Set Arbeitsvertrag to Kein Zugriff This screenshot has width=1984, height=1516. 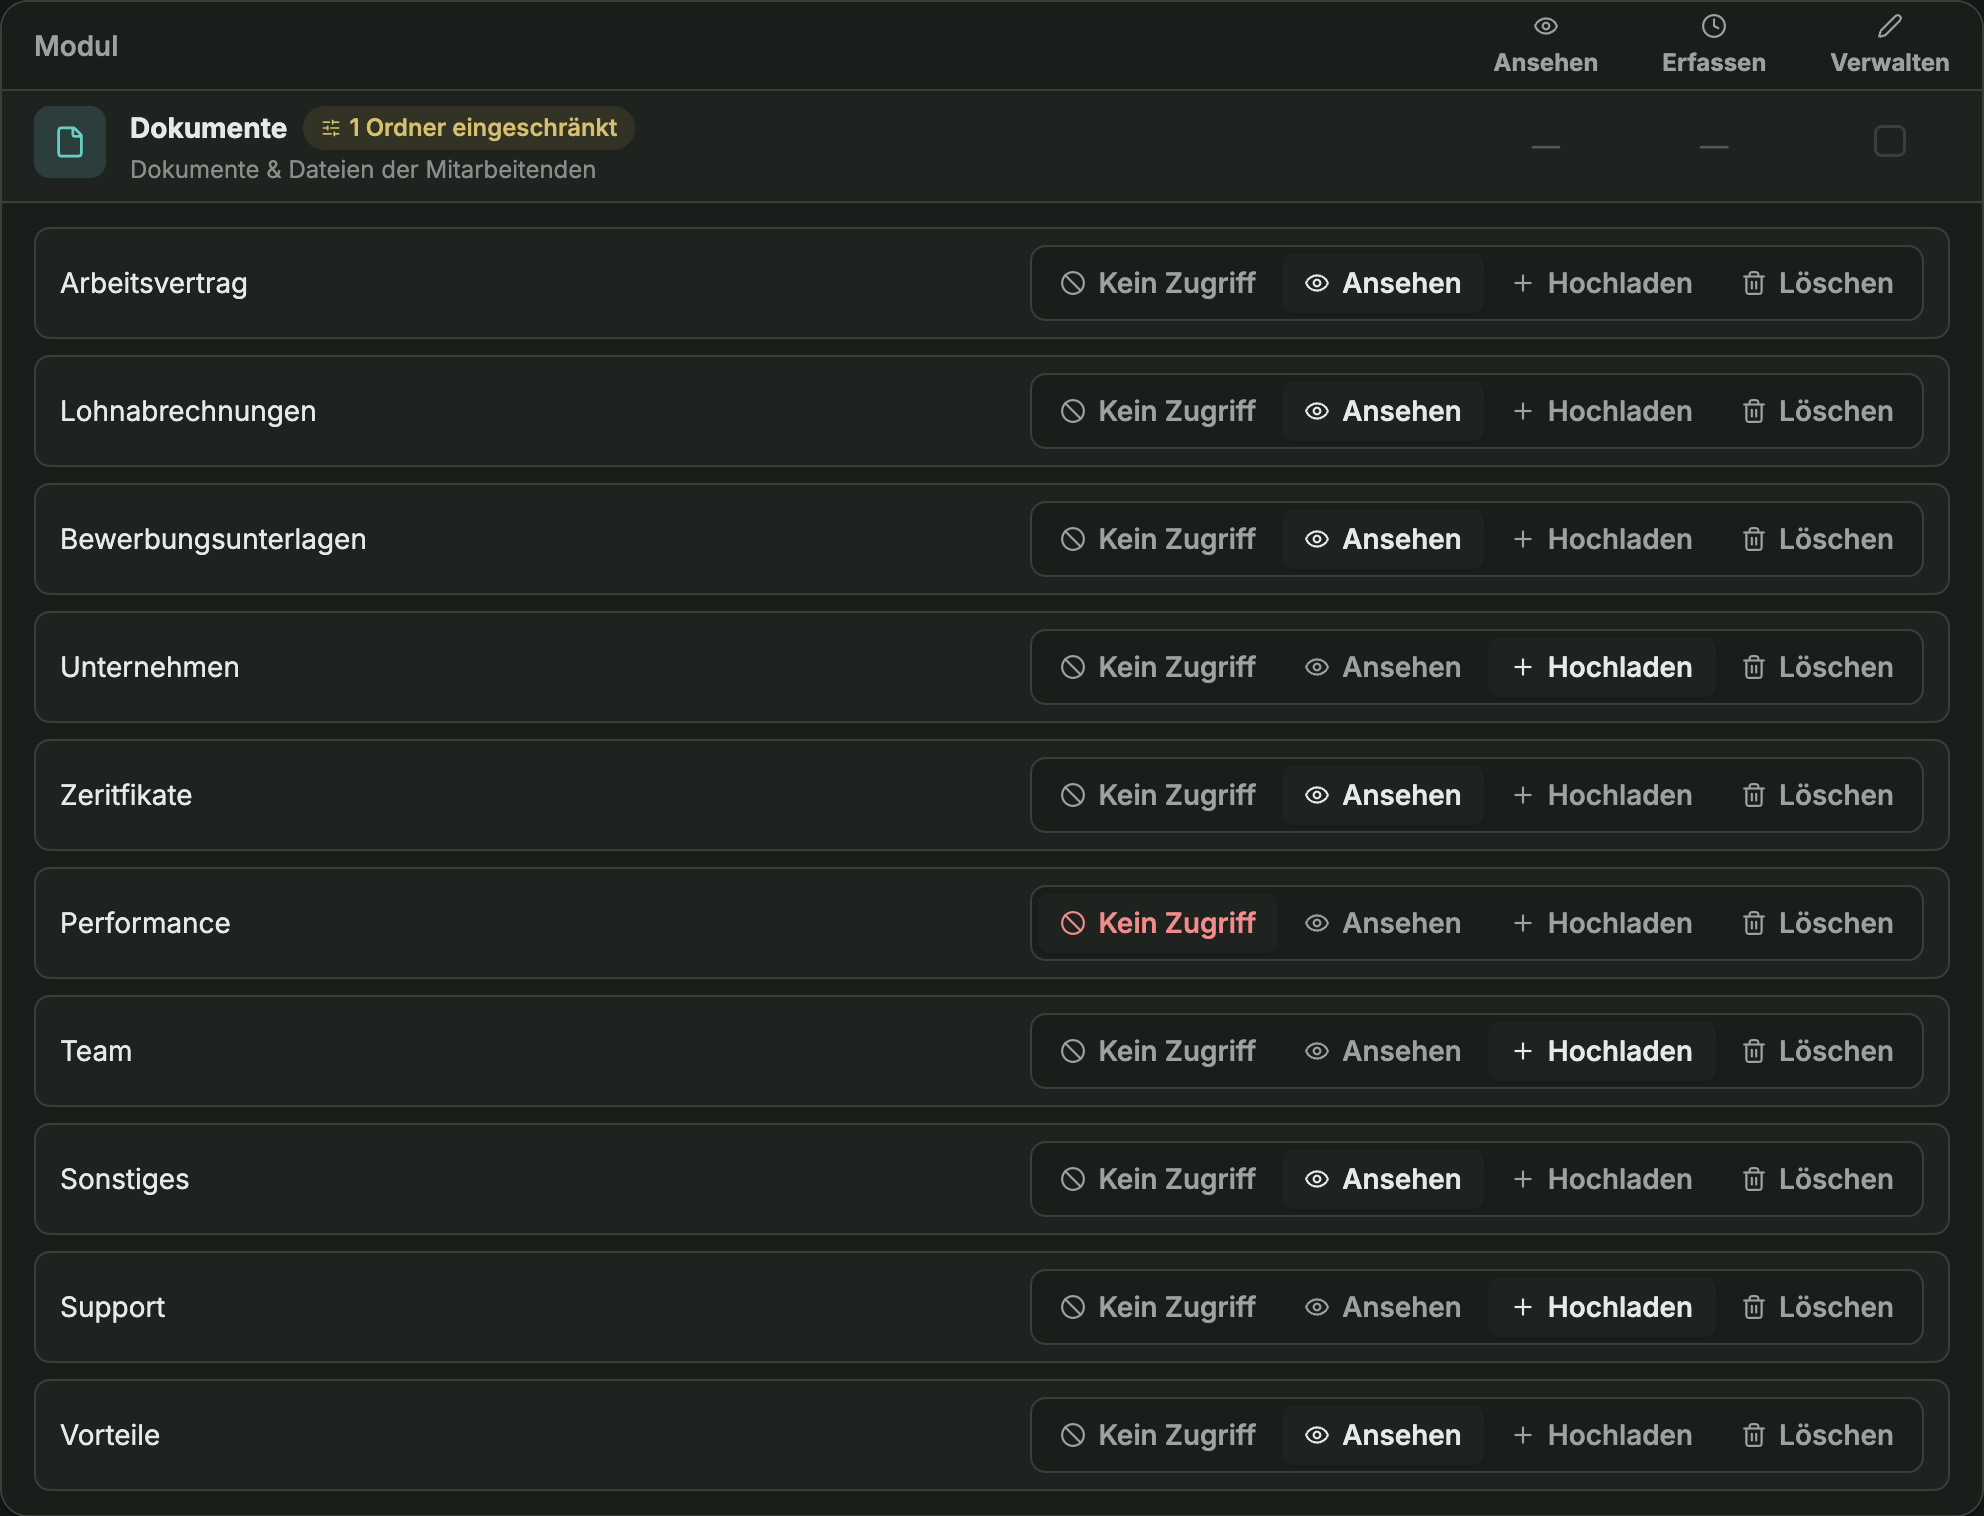(x=1158, y=283)
